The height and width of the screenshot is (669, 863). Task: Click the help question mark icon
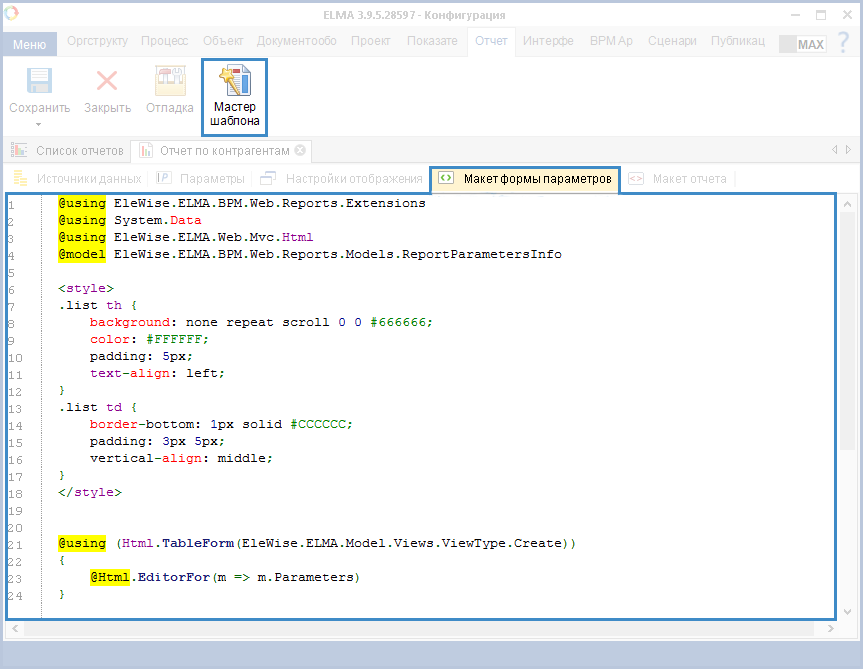tap(843, 42)
